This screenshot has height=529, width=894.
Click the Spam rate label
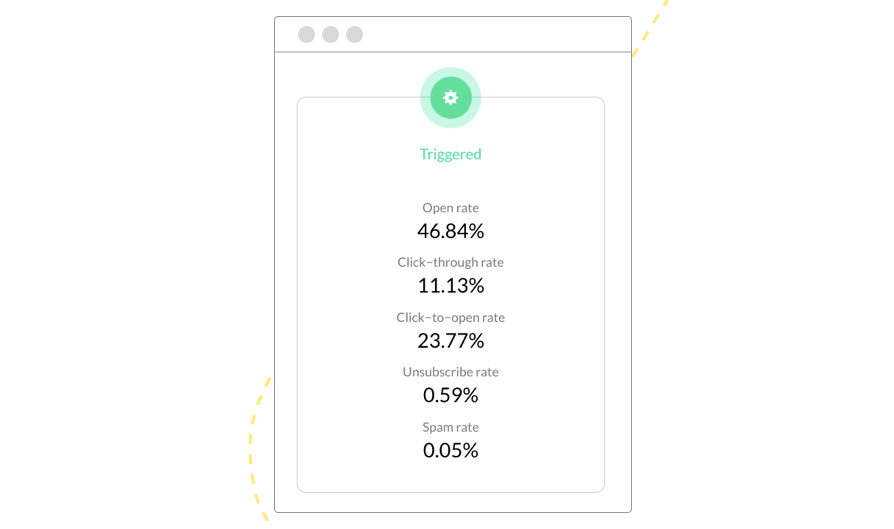(x=450, y=427)
